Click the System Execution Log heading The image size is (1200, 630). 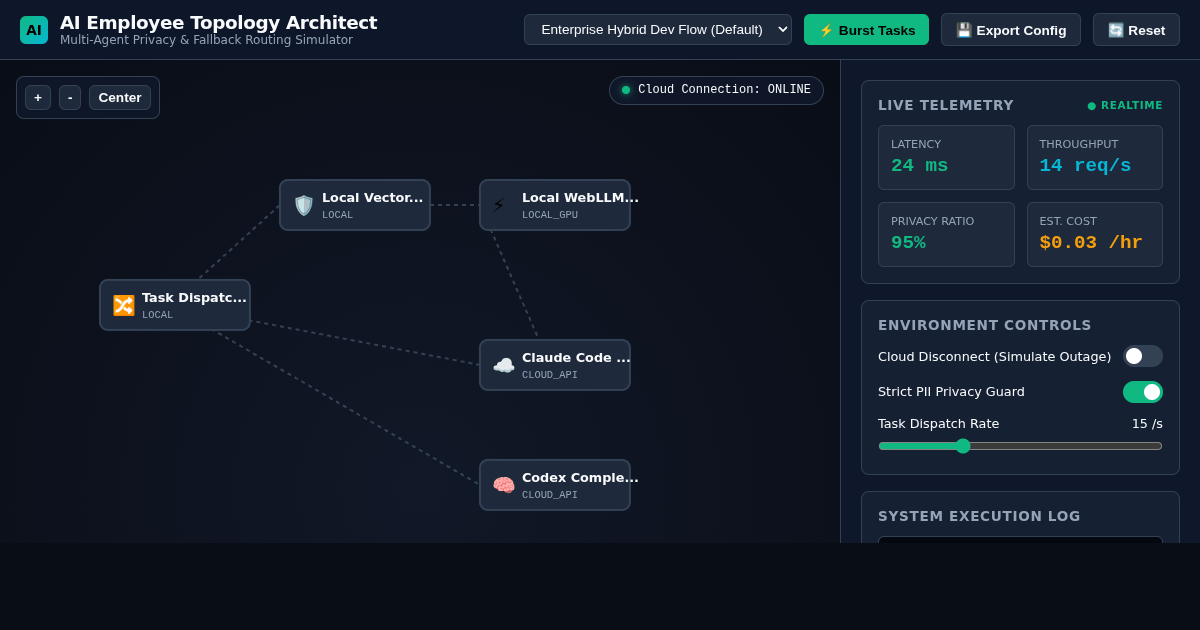click(979, 516)
